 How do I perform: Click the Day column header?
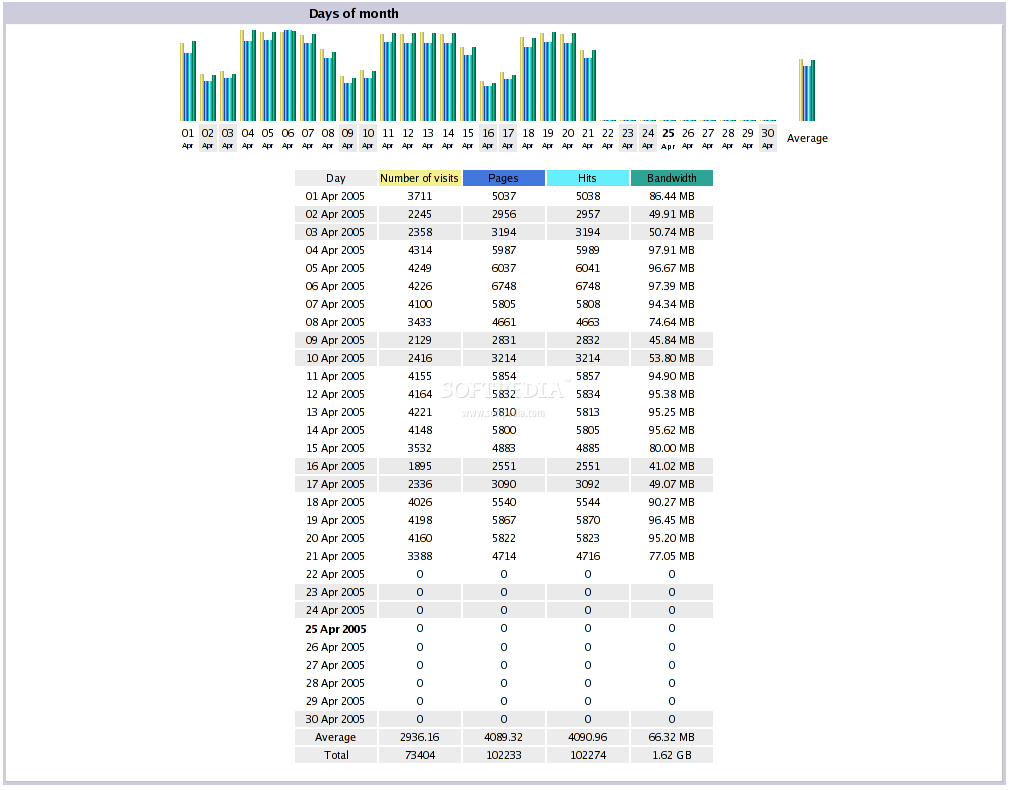click(x=335, y=178)
